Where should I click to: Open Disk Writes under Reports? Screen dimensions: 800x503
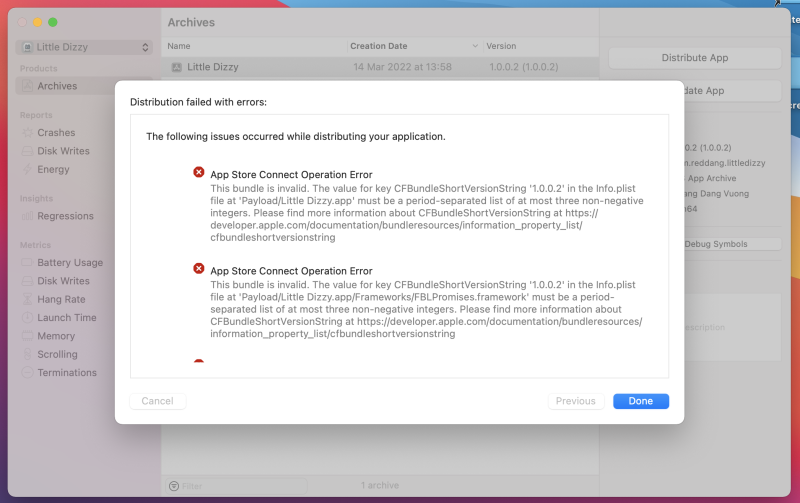63,151
